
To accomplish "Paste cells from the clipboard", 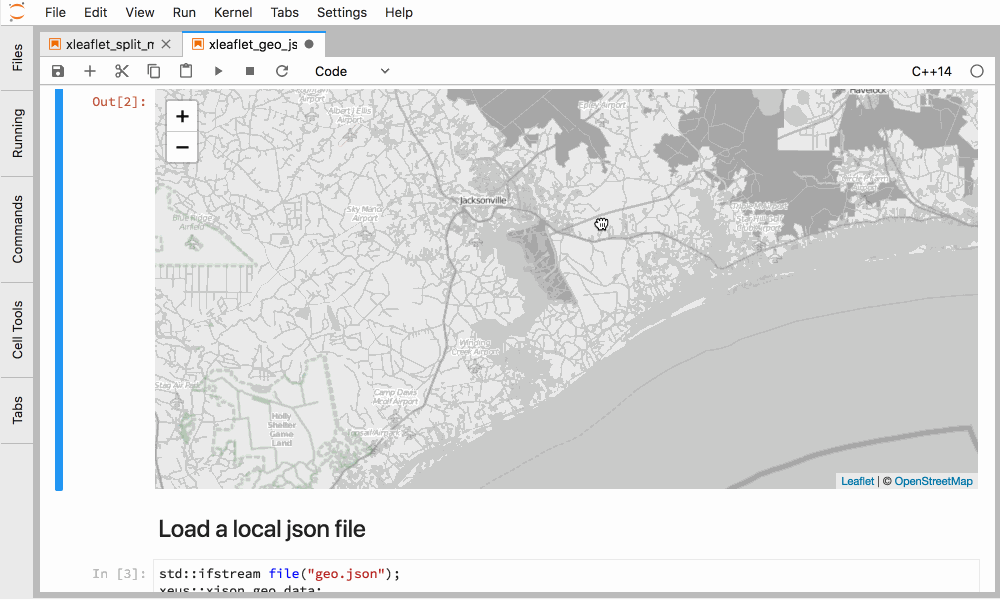I will click(186, 71).
